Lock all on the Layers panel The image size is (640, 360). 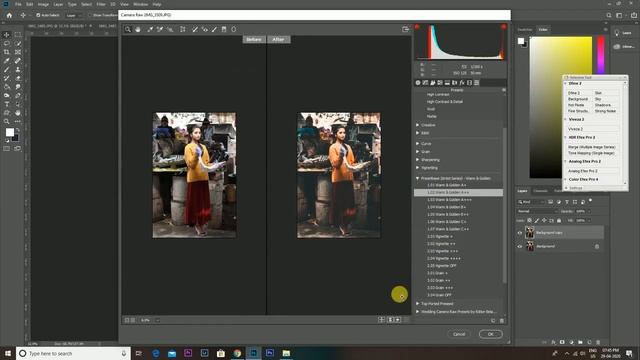click(x=559, y=220)
